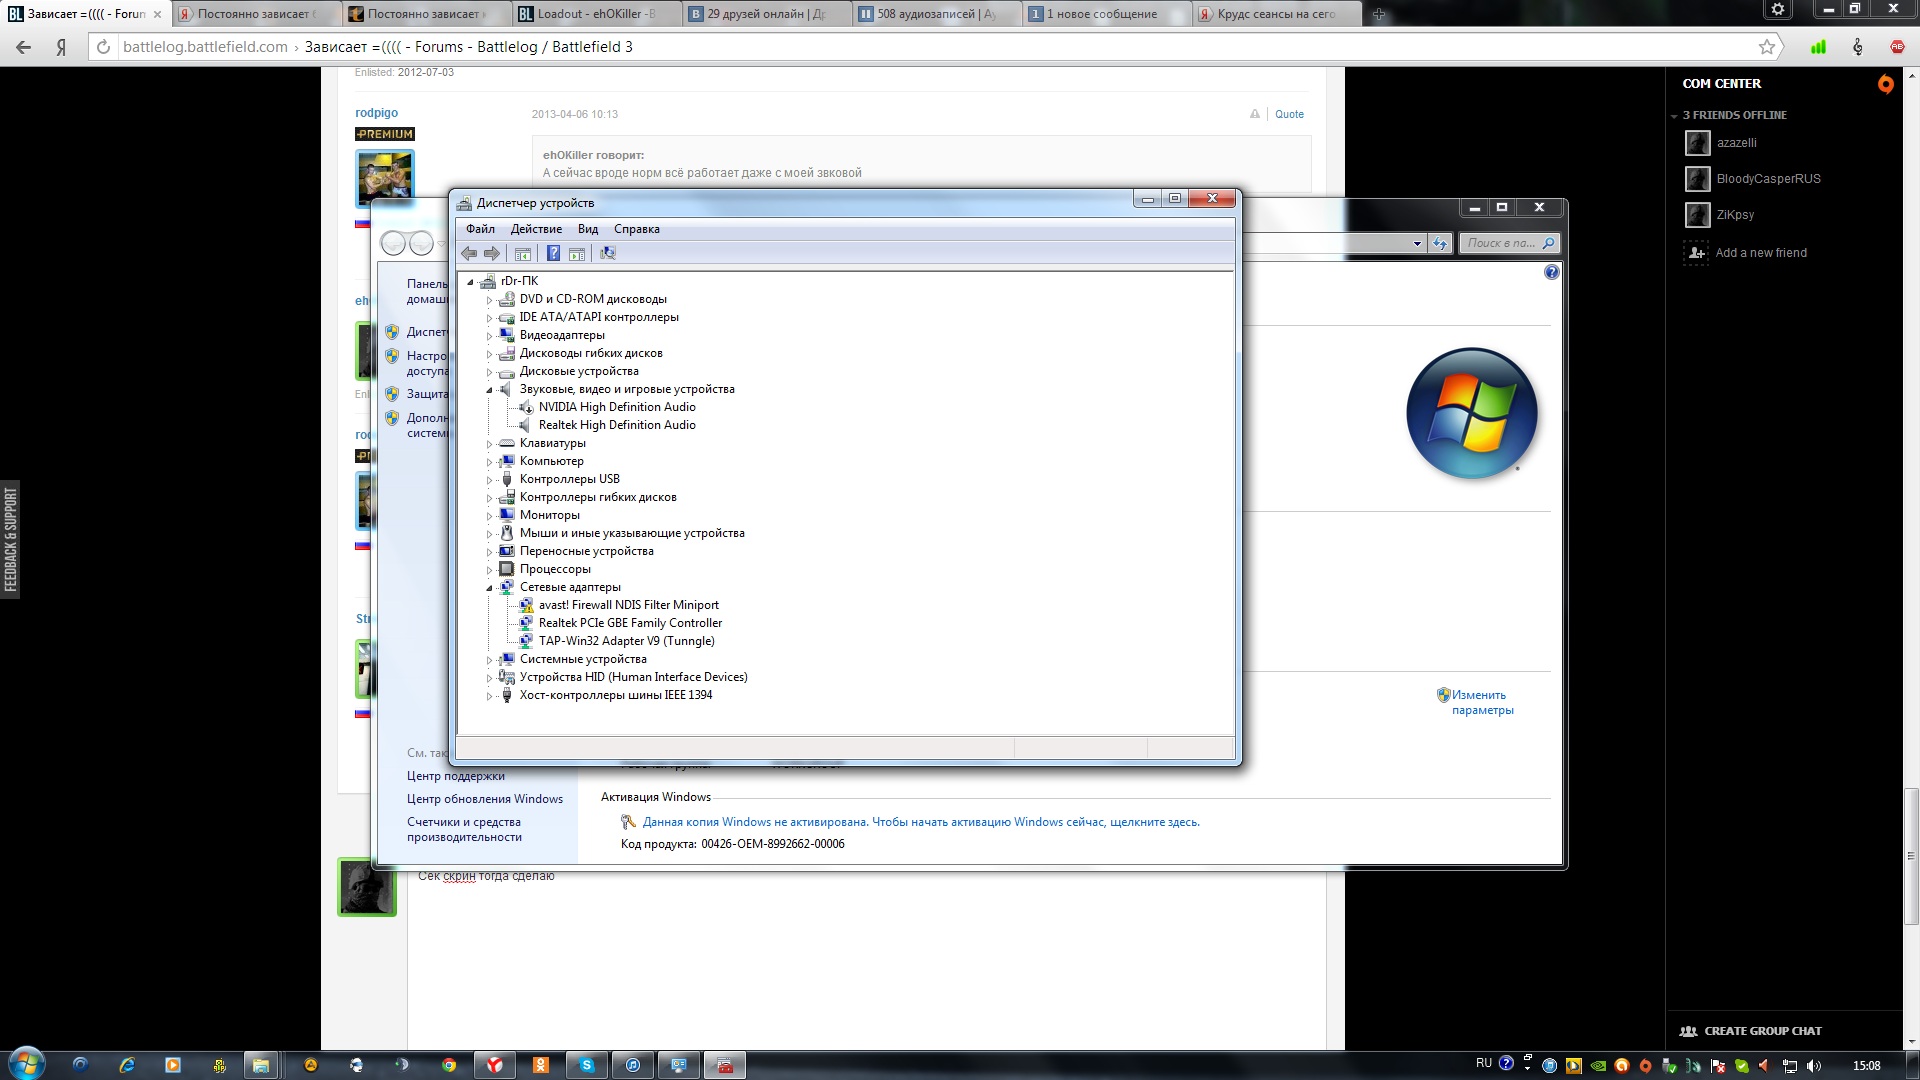
Task: Select friend BloodyCasperRUS in Com Center
Action: (x=1768, y=179)
